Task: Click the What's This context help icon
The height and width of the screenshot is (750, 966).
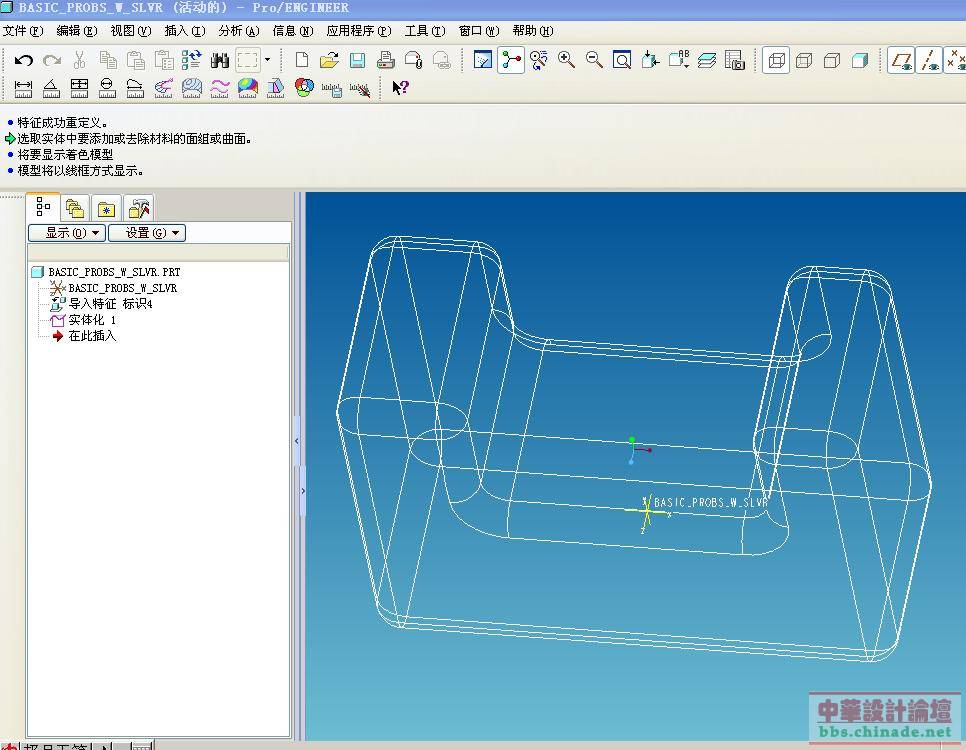Action: [400, 88]
